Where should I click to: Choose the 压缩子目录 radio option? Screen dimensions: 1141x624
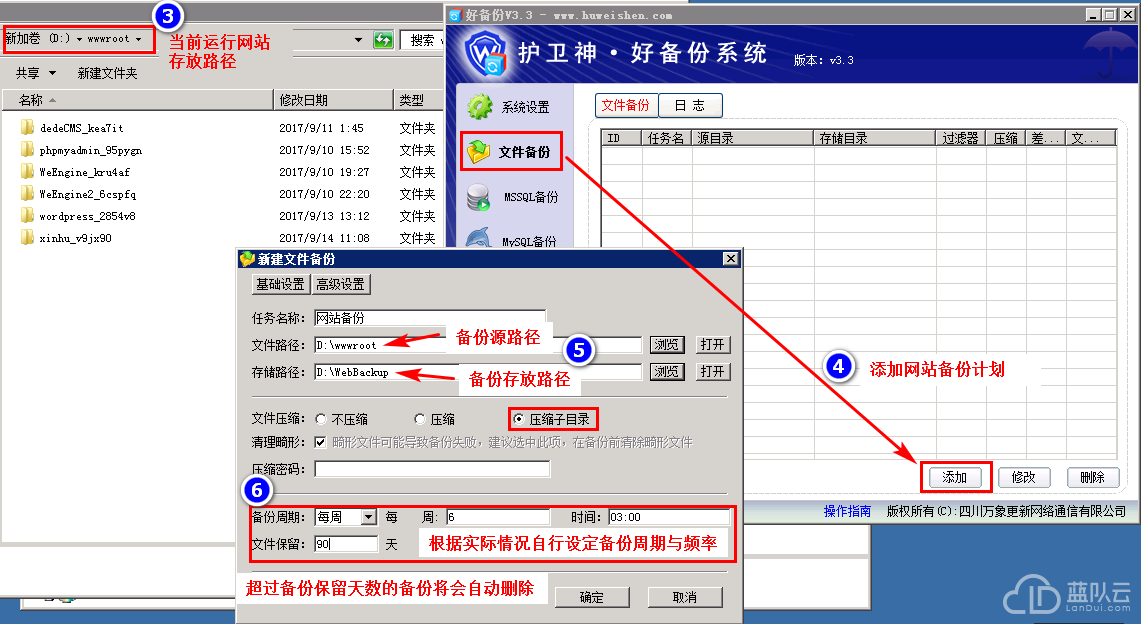[x=518, y=419]
